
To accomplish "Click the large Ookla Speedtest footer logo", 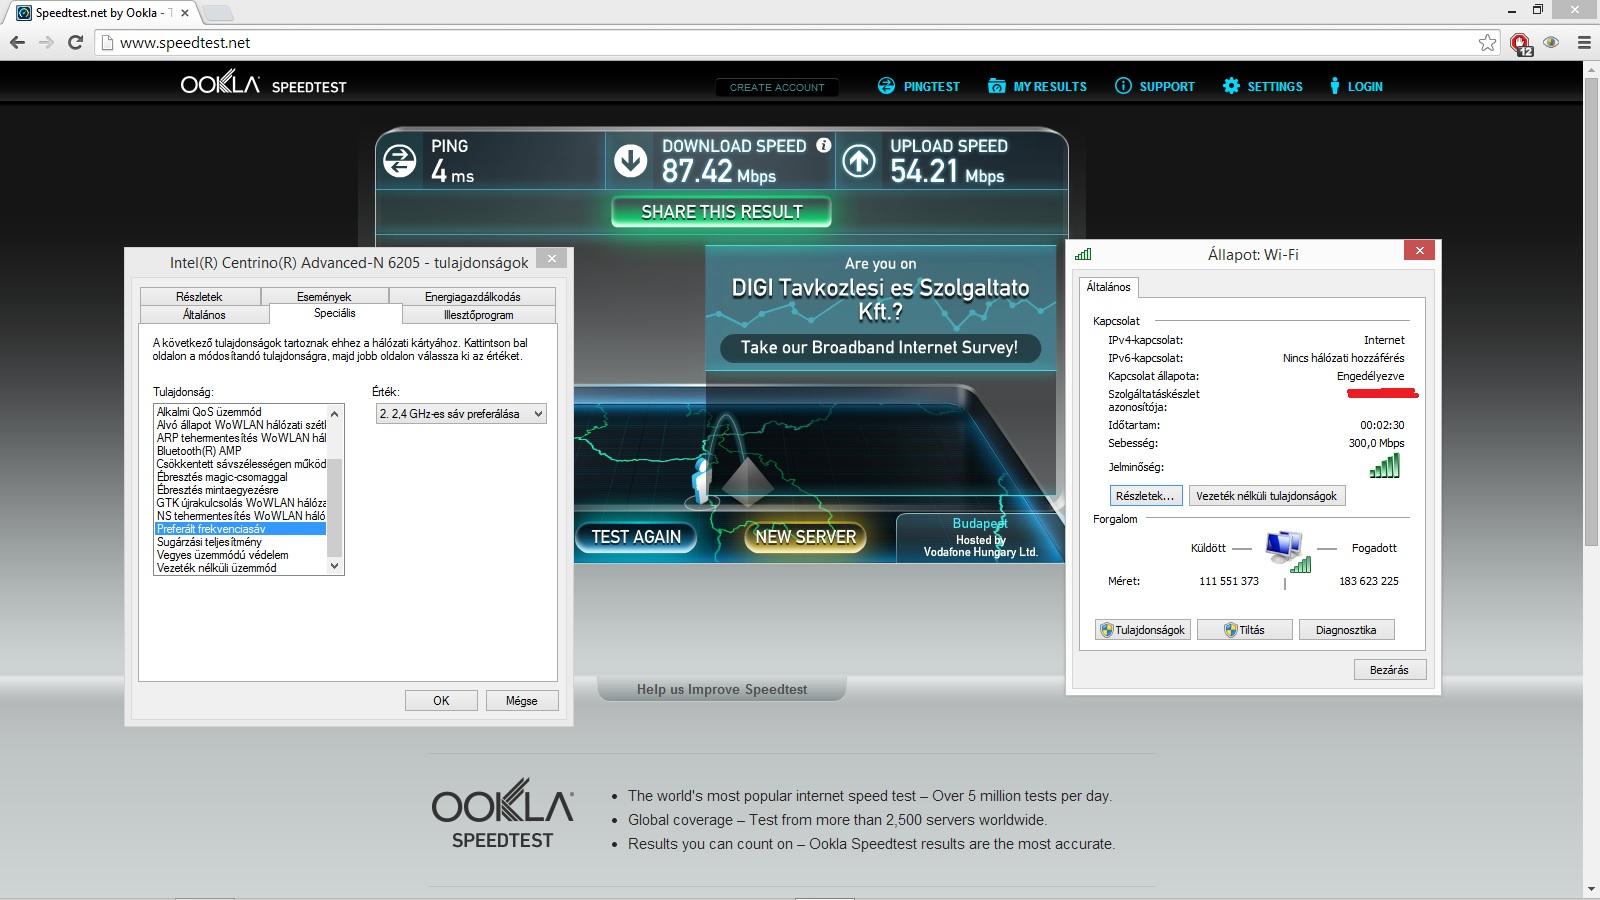I will click(x=503, y=814).
